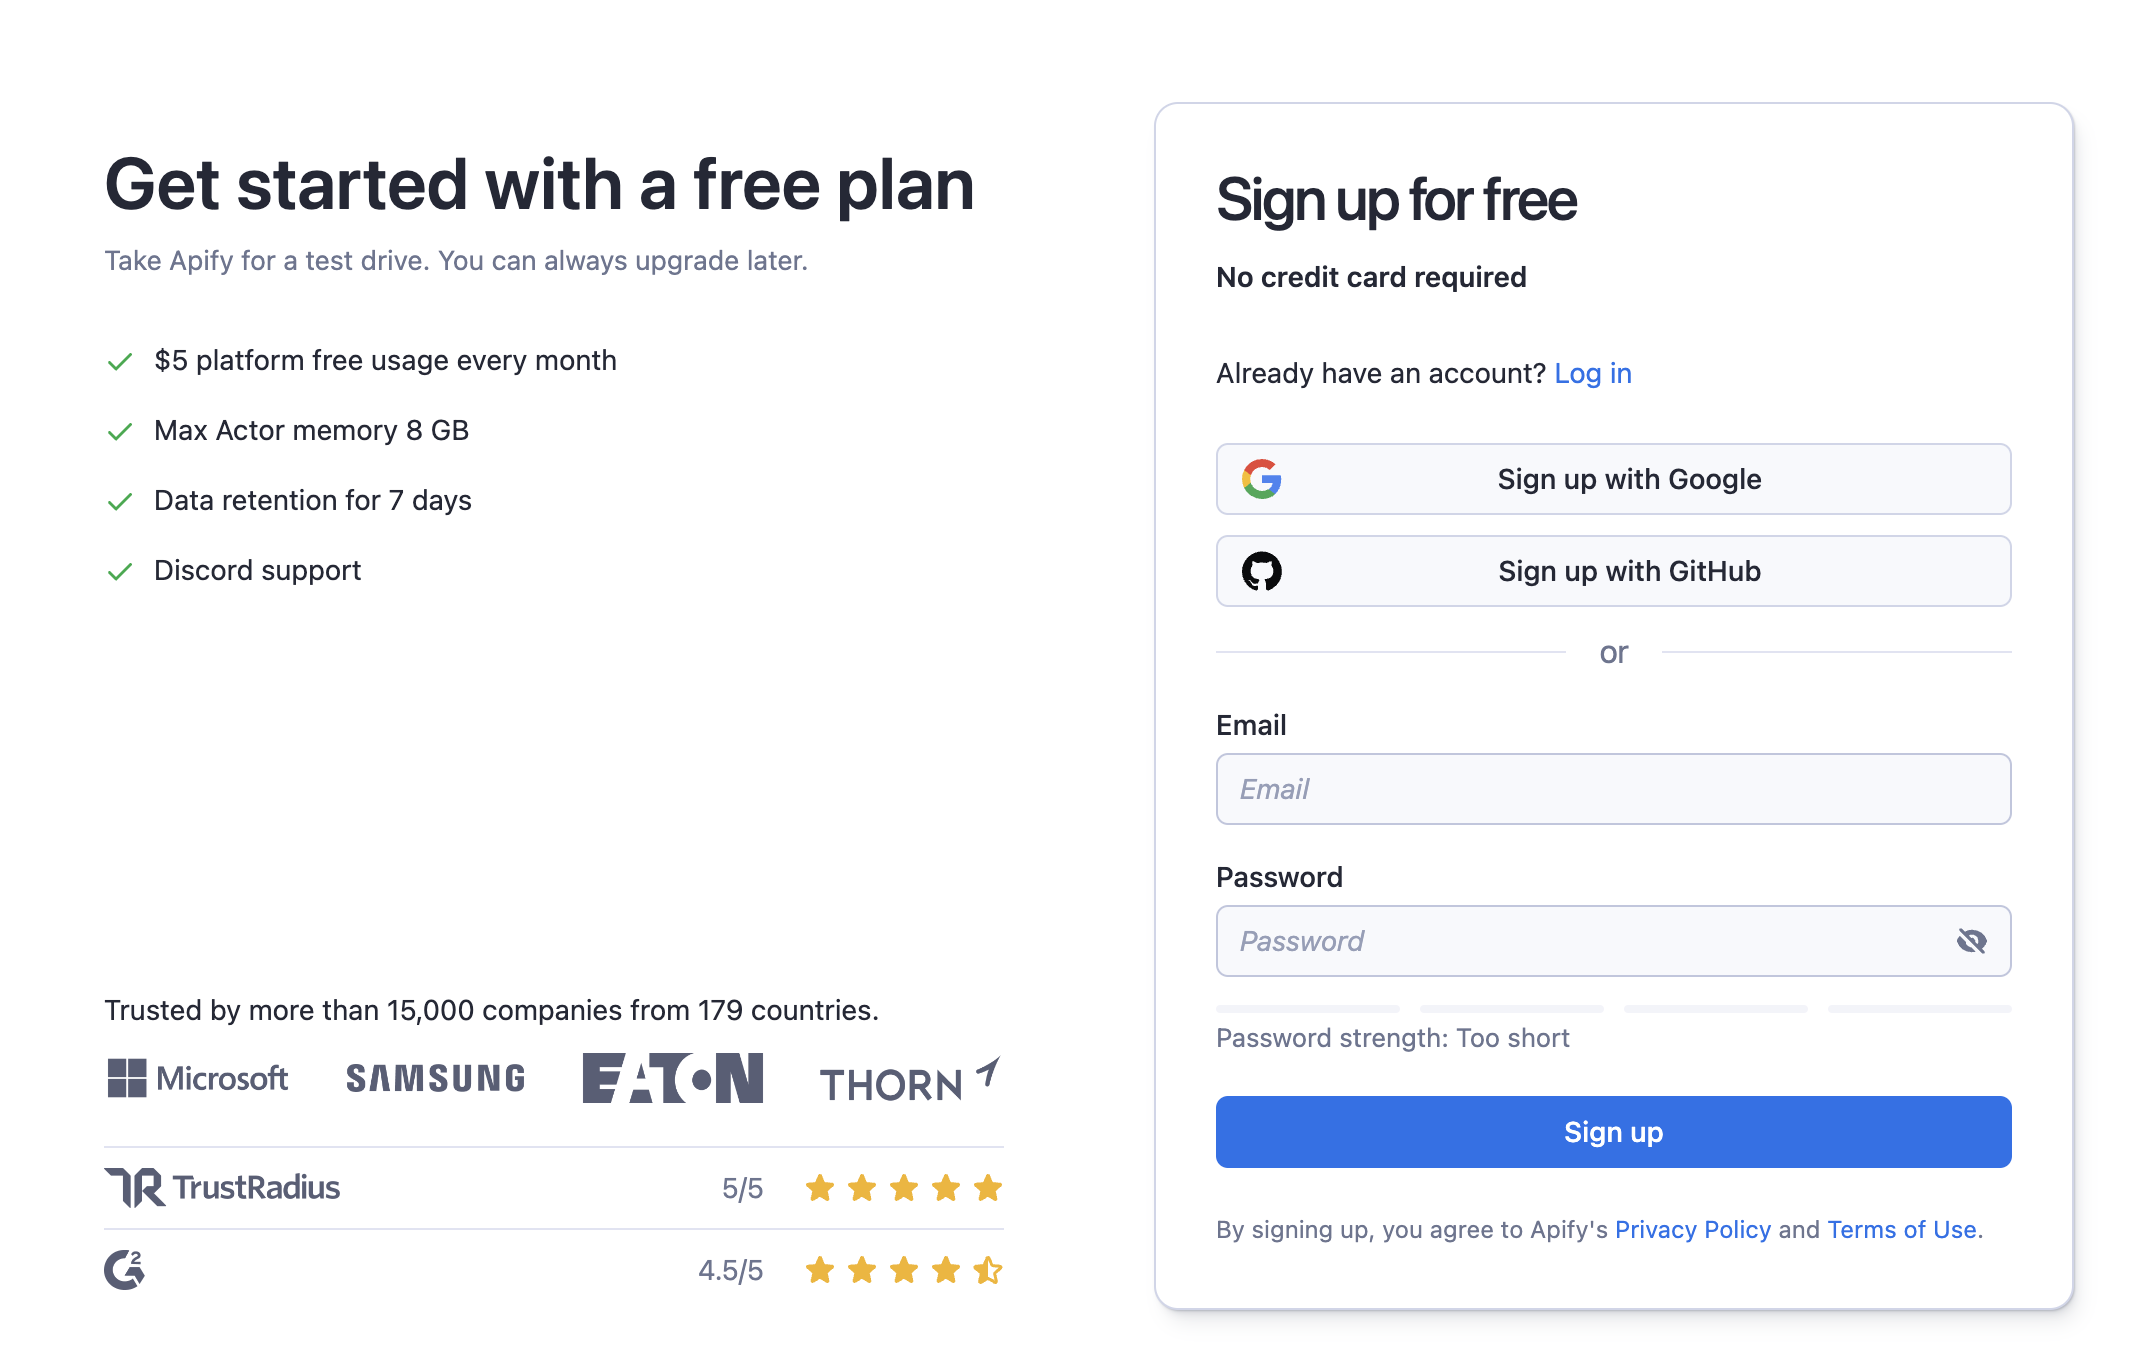The image size is (2146, 1364).
Task: Open the Log in link
Action: click(1592, 373)
